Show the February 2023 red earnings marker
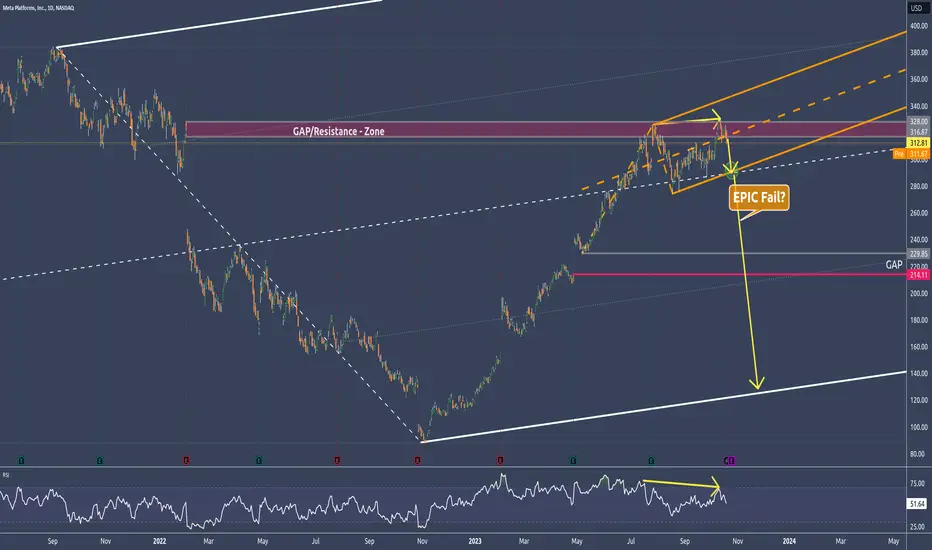The height and width of the screenshot is (550, 932). [500, 460]
